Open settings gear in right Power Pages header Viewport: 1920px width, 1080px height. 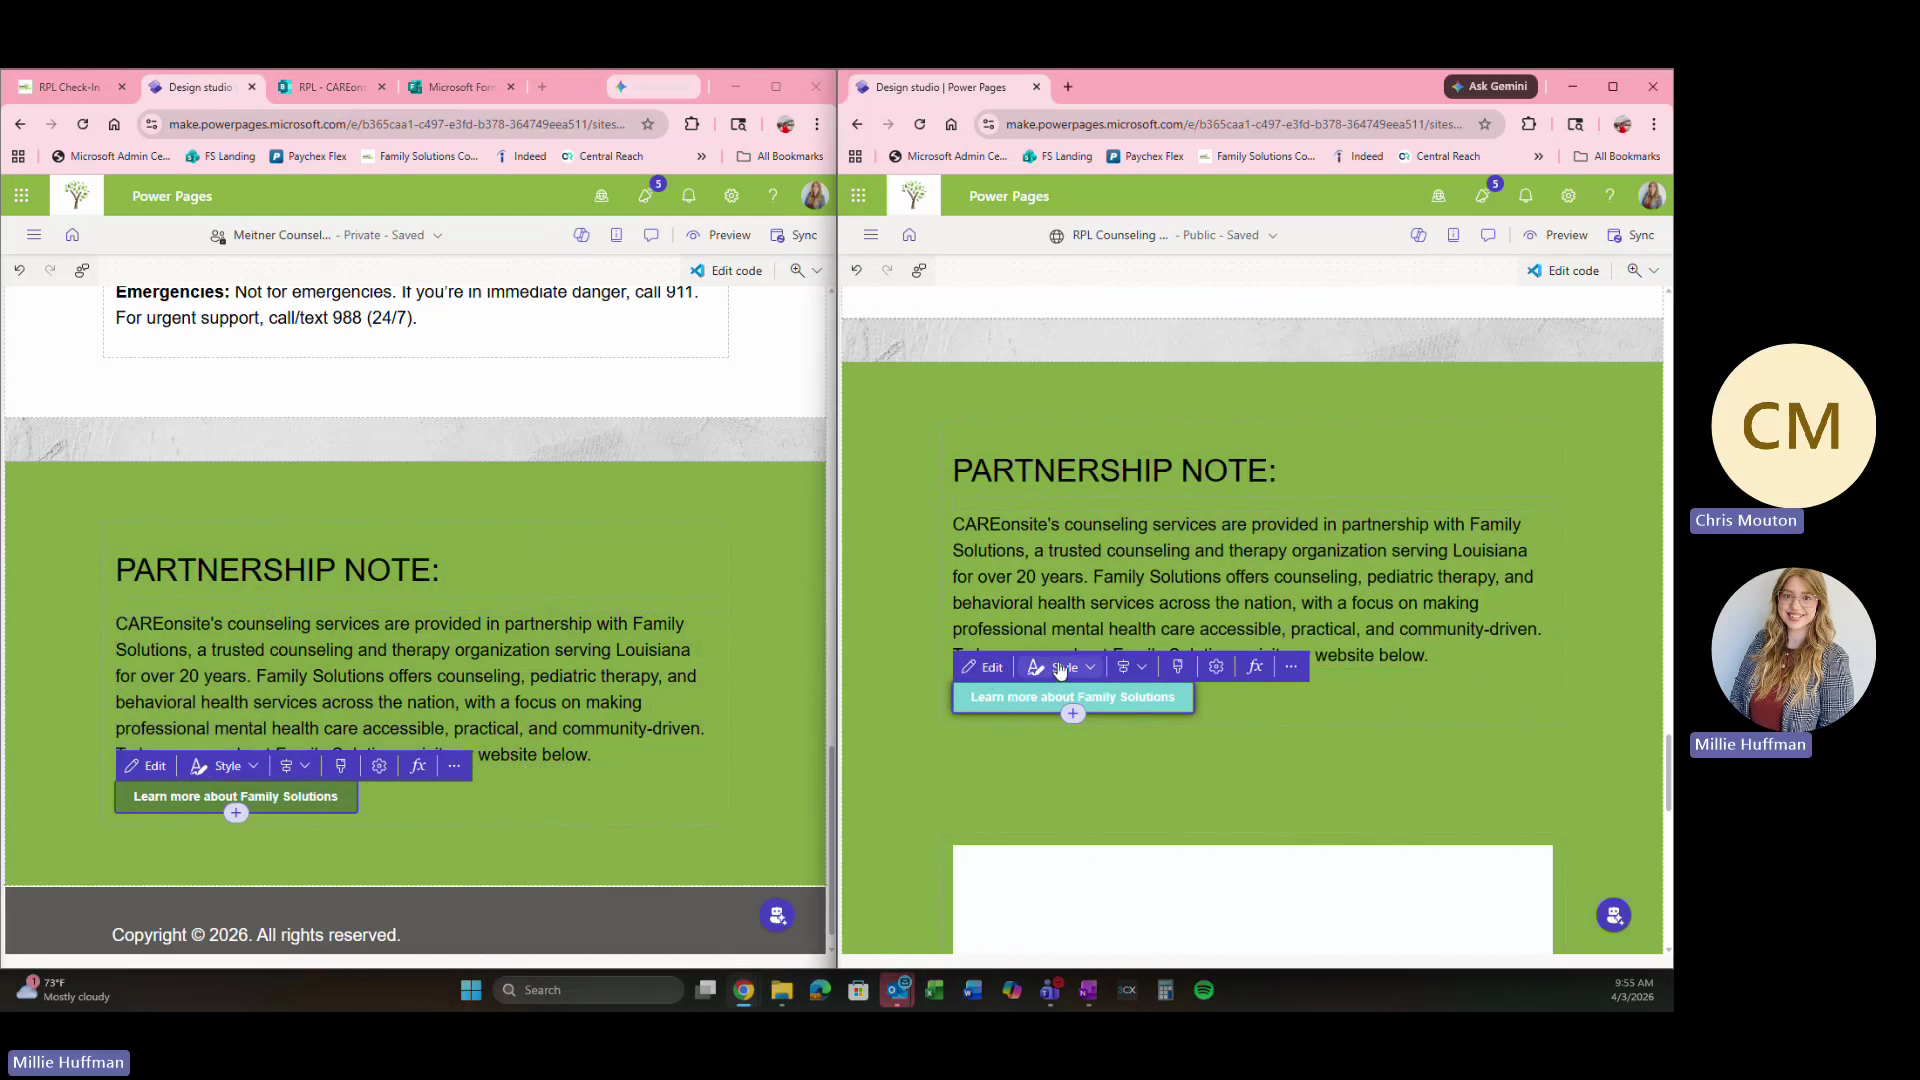click(x=1568, y=196)
